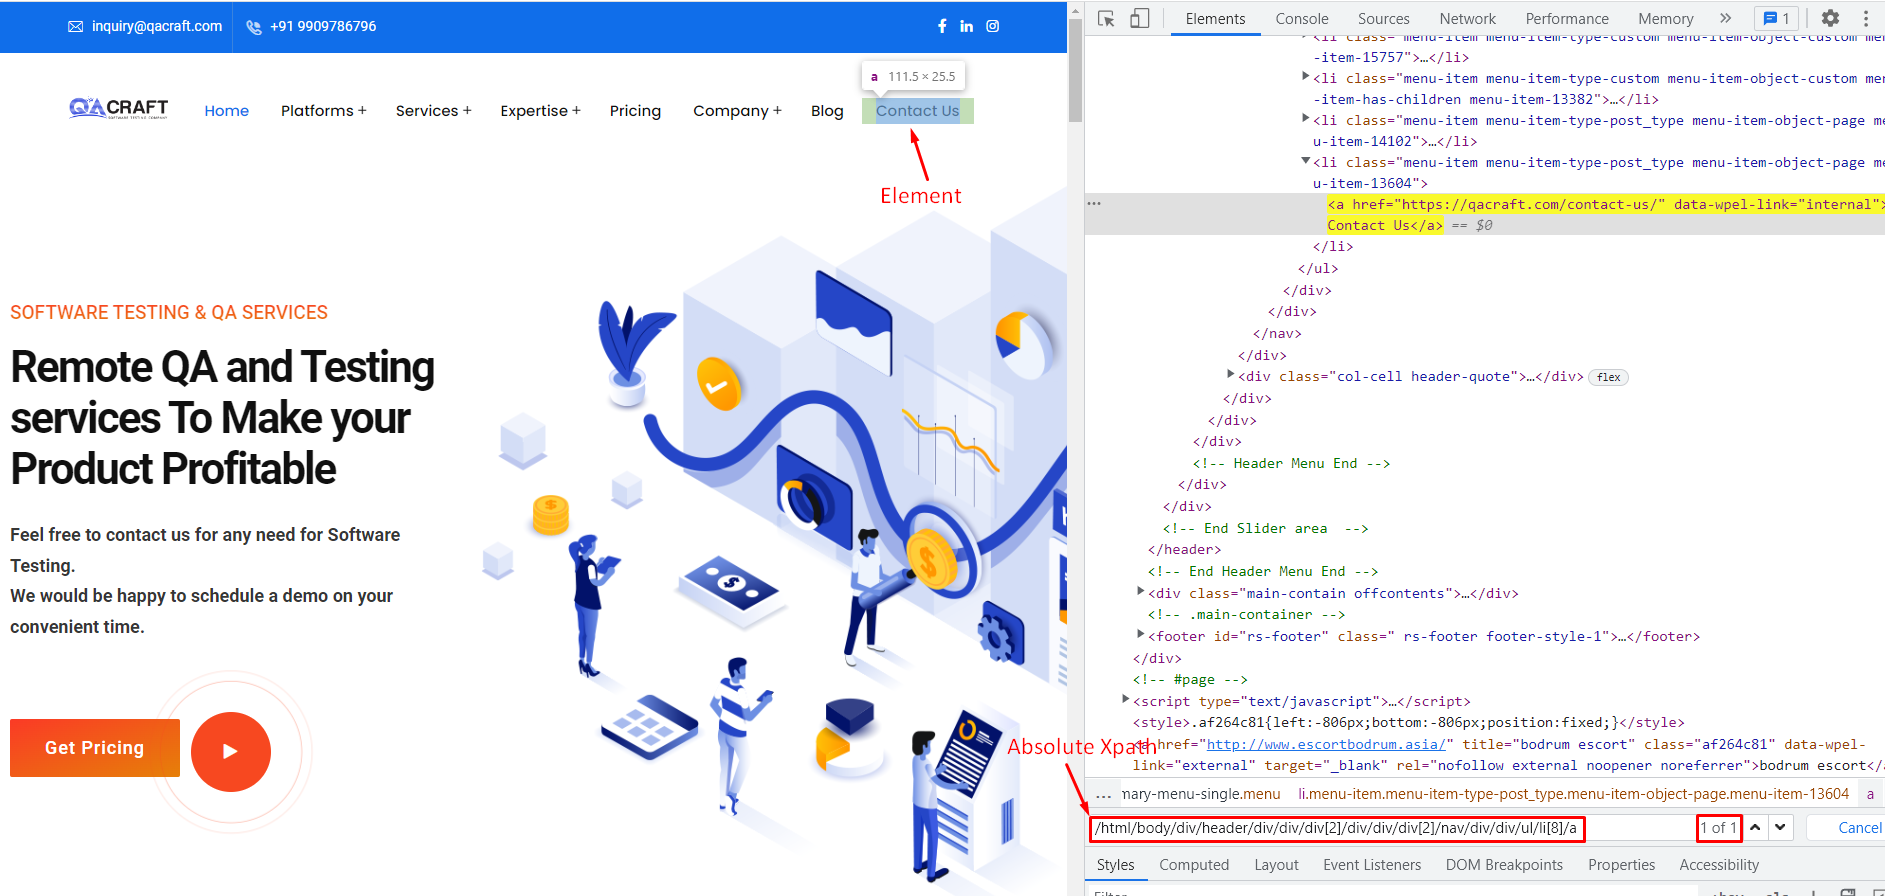The height and width of the screenshot is (896, 1885).
Task: Cancel the DevTools search
Action: [x=1859, y=828]
